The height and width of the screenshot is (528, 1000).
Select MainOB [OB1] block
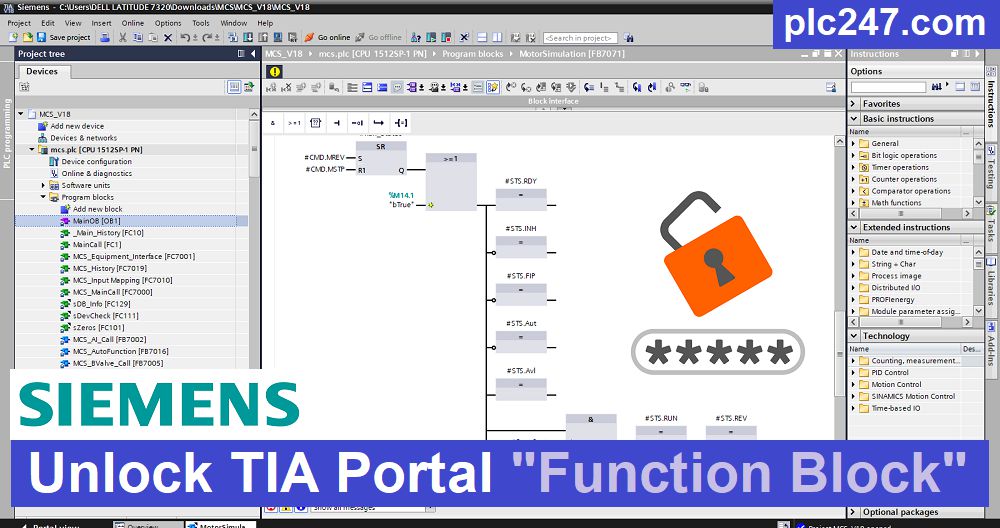point(96,221)
